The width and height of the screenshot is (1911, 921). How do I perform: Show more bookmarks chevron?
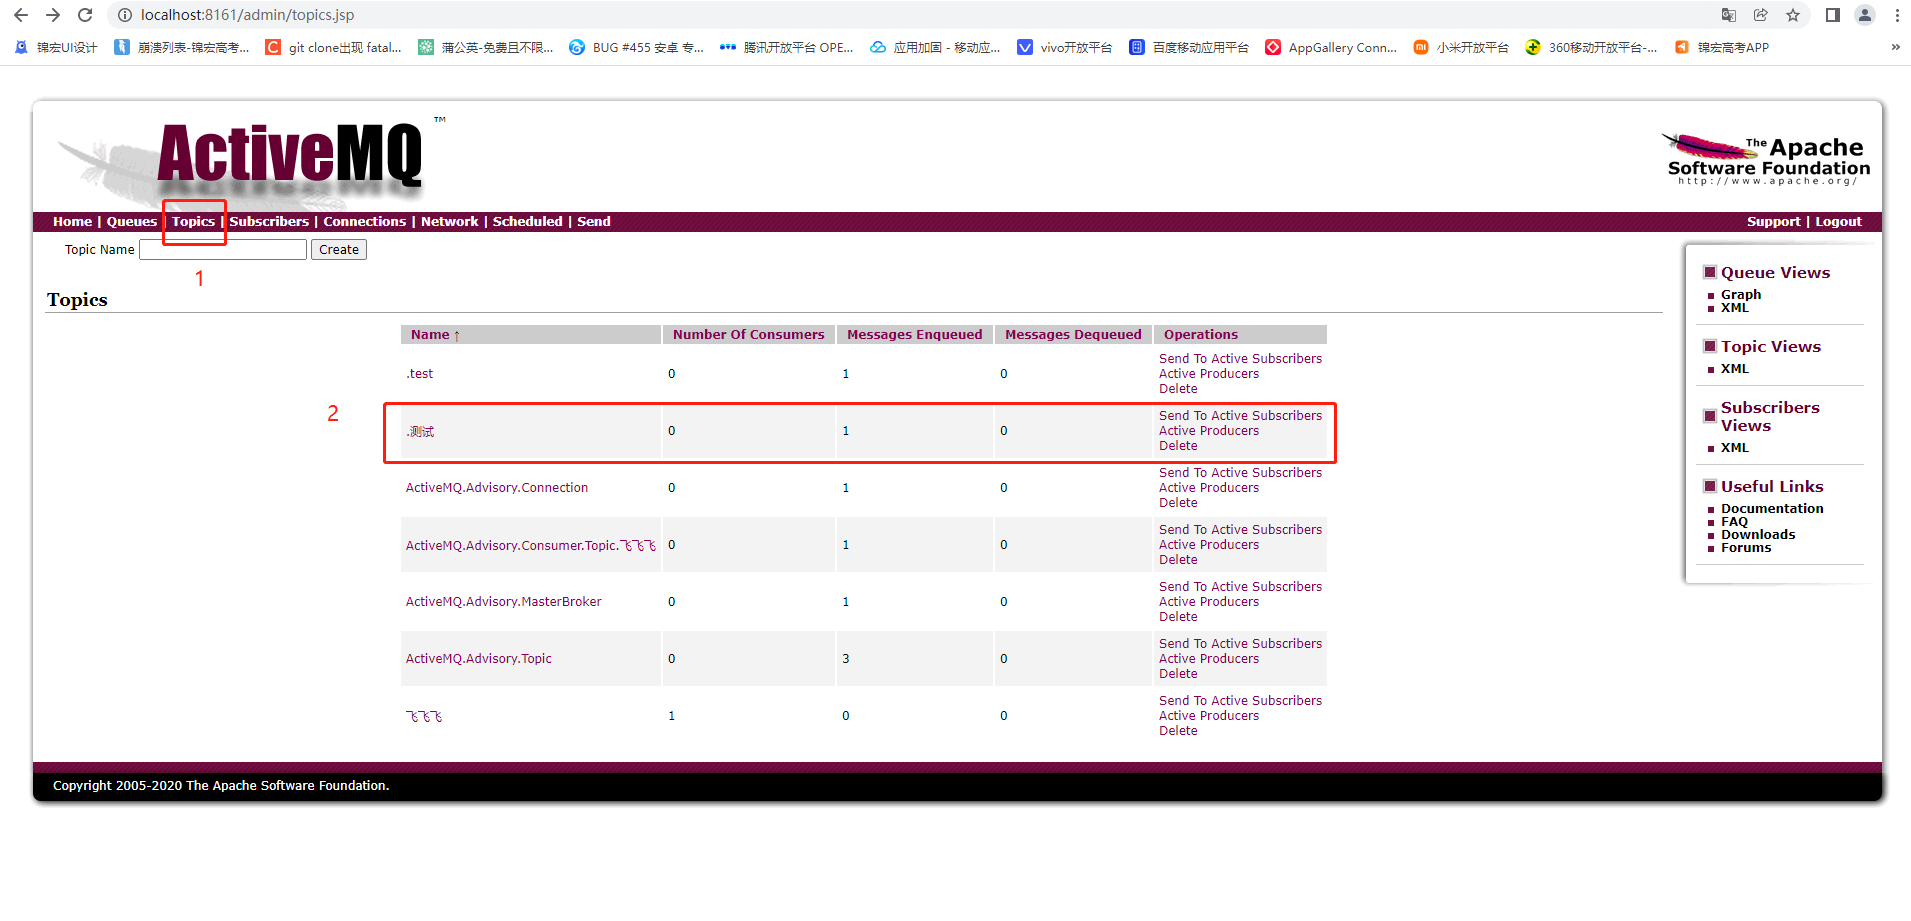[x=1895, y=47]
